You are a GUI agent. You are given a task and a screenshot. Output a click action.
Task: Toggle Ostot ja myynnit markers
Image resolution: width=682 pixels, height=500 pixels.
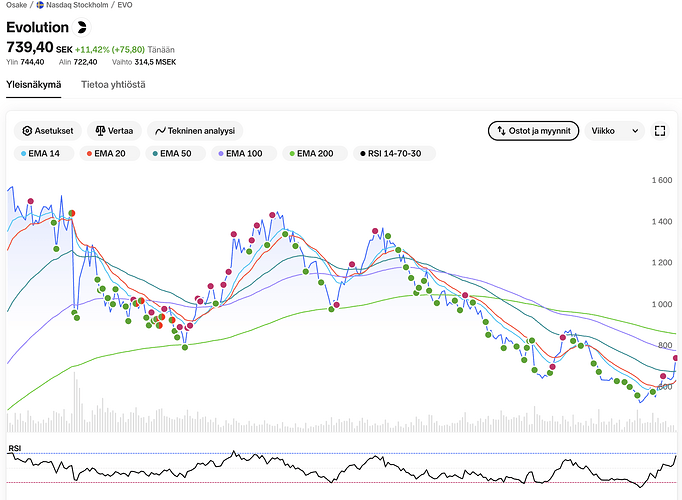tap(533, 131)
